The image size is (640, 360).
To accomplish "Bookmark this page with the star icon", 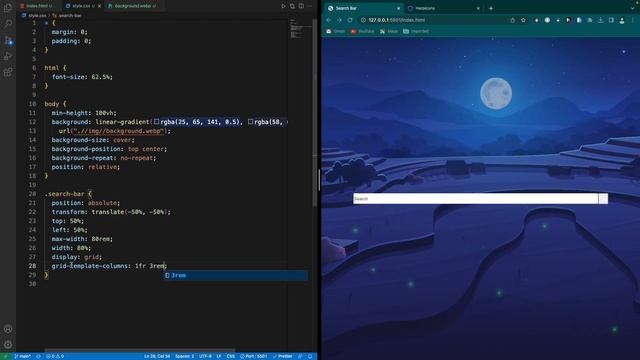I will tap(523, 20).
